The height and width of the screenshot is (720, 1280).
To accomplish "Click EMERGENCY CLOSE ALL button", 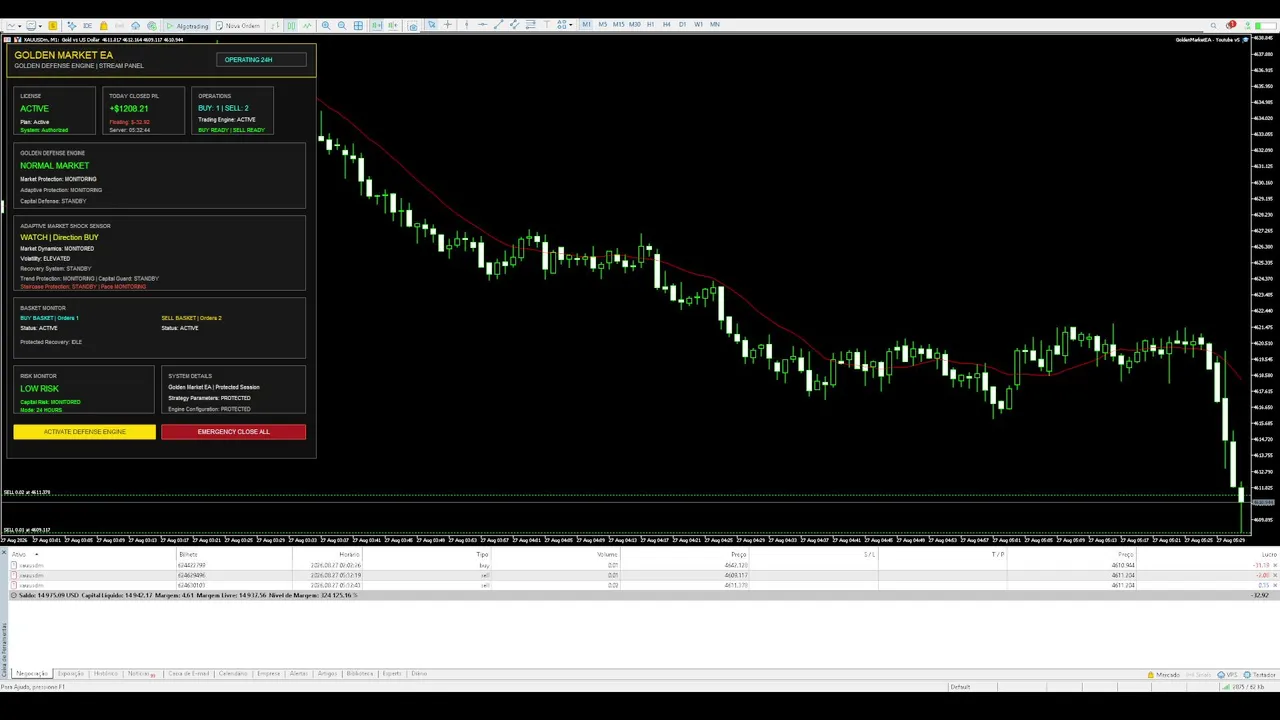I will click(233, 432).
